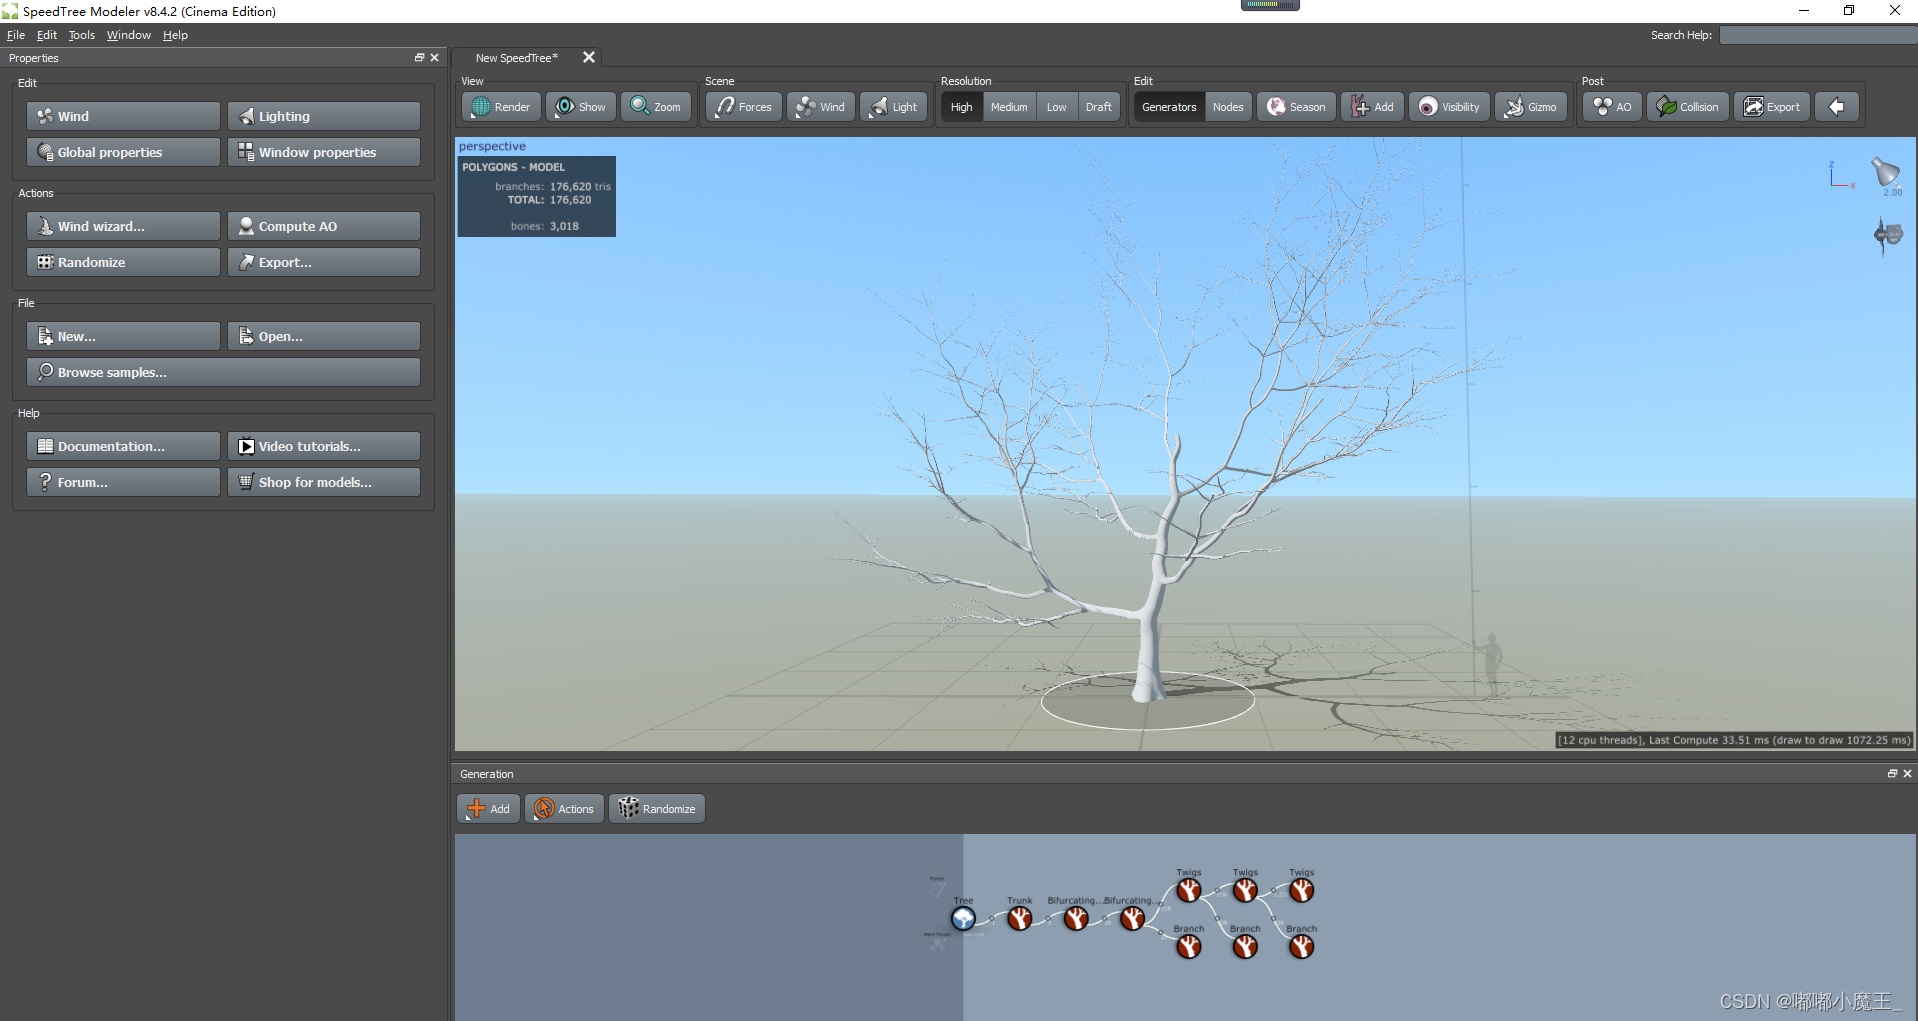Open the Help menu
The width and height of the screenshot is (1918, 1021).
coord(175,35)
